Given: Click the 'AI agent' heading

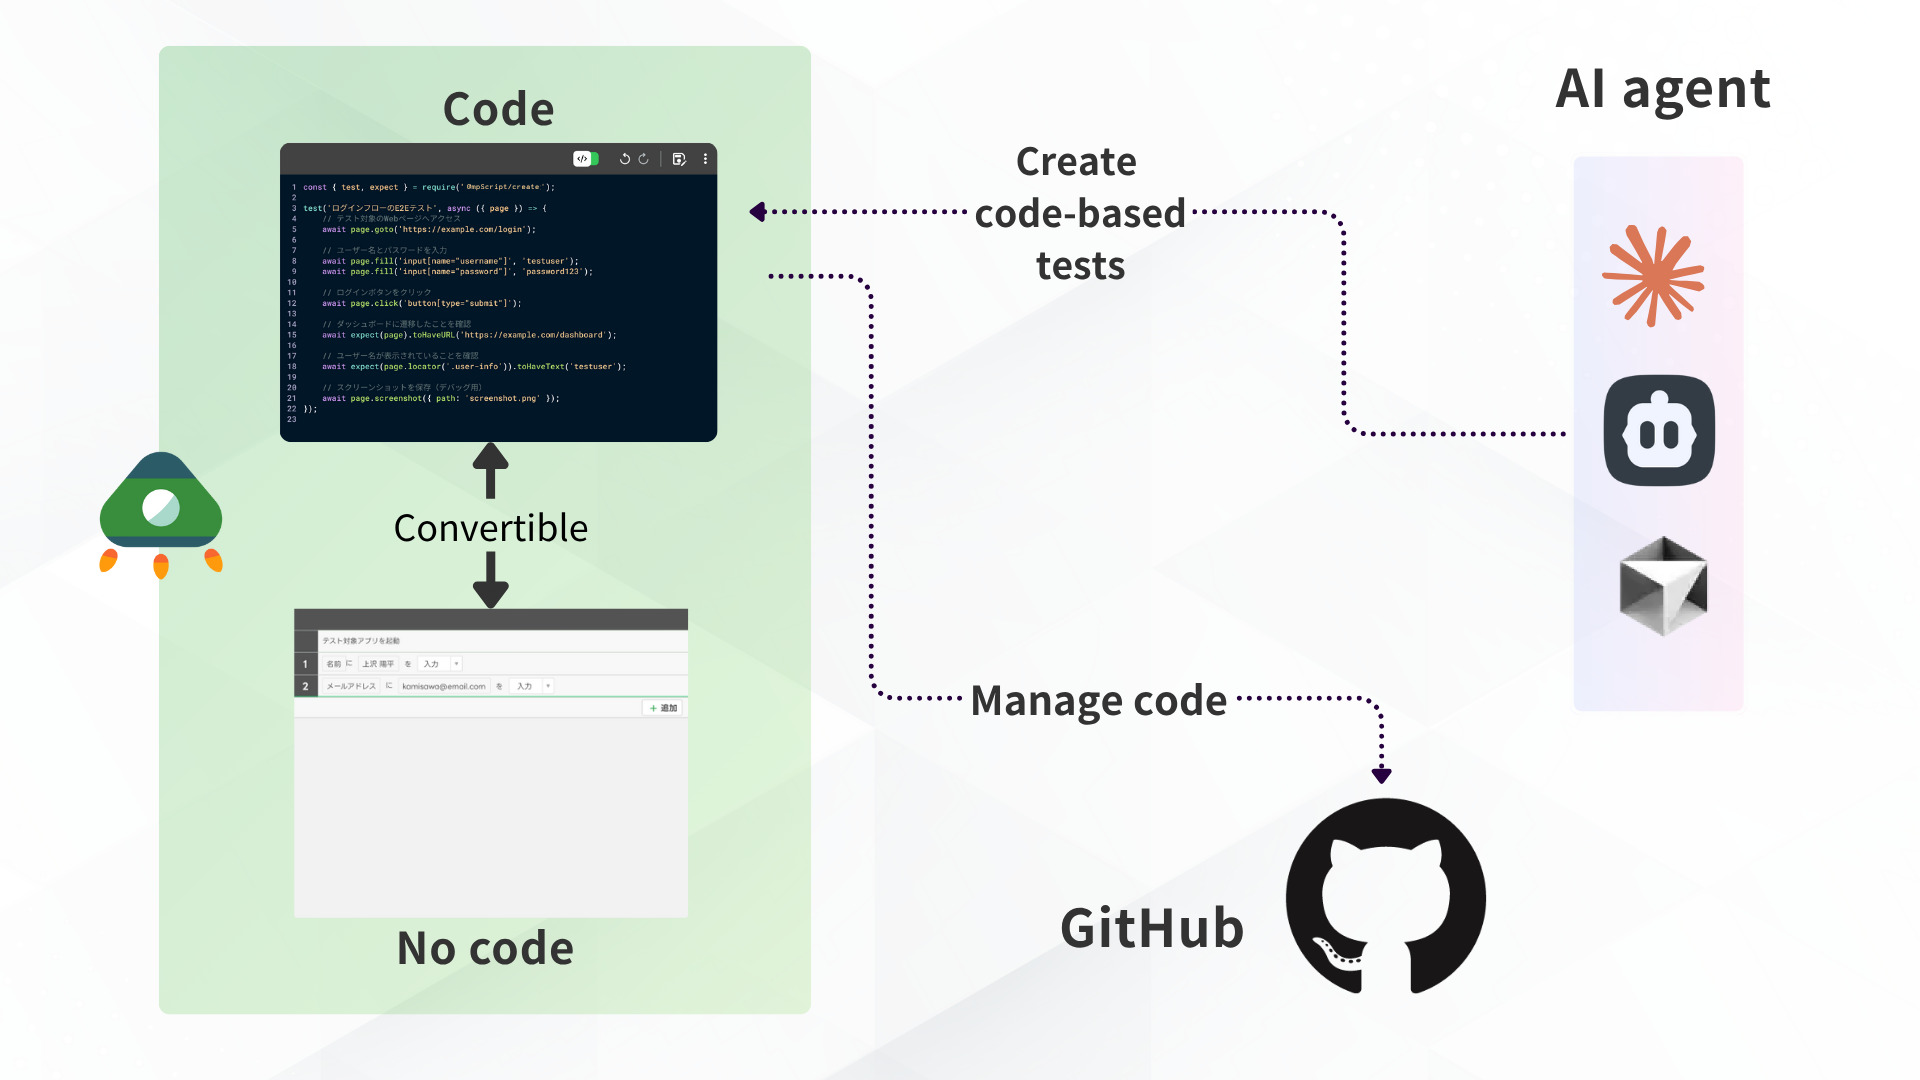Looking at the screenshot, I should [x=1663, y=90].
